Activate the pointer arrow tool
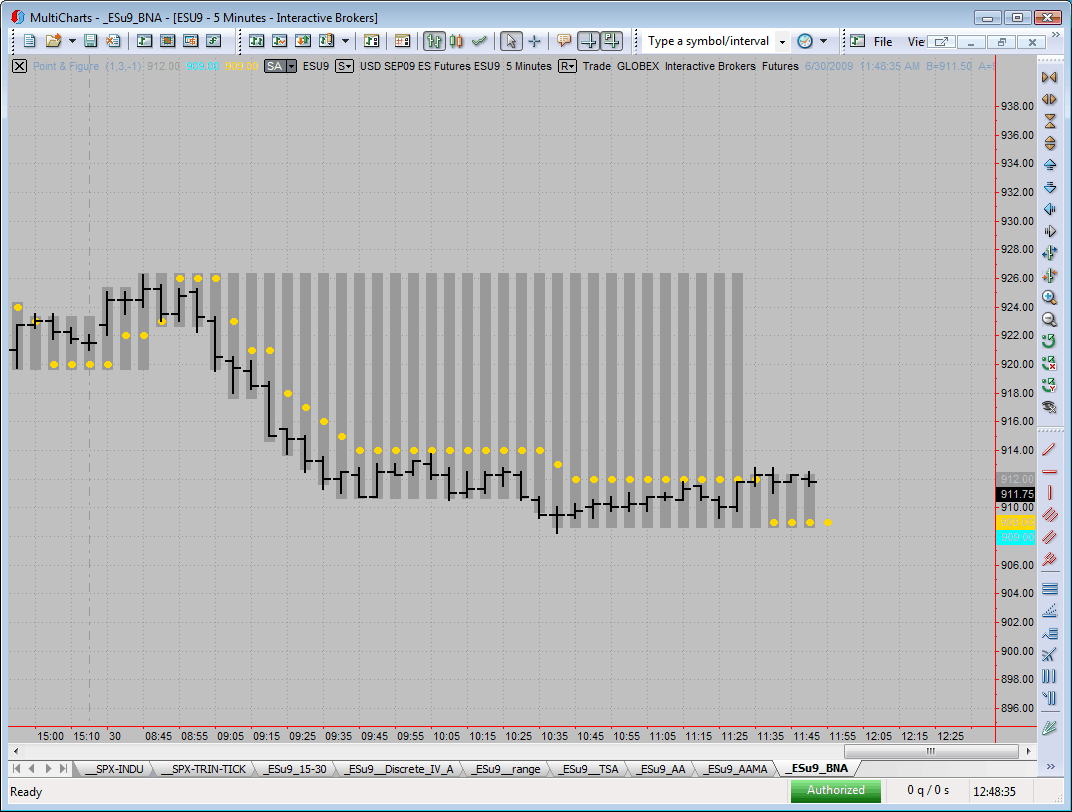This screenshot has height=812, width=1072. 511,41
